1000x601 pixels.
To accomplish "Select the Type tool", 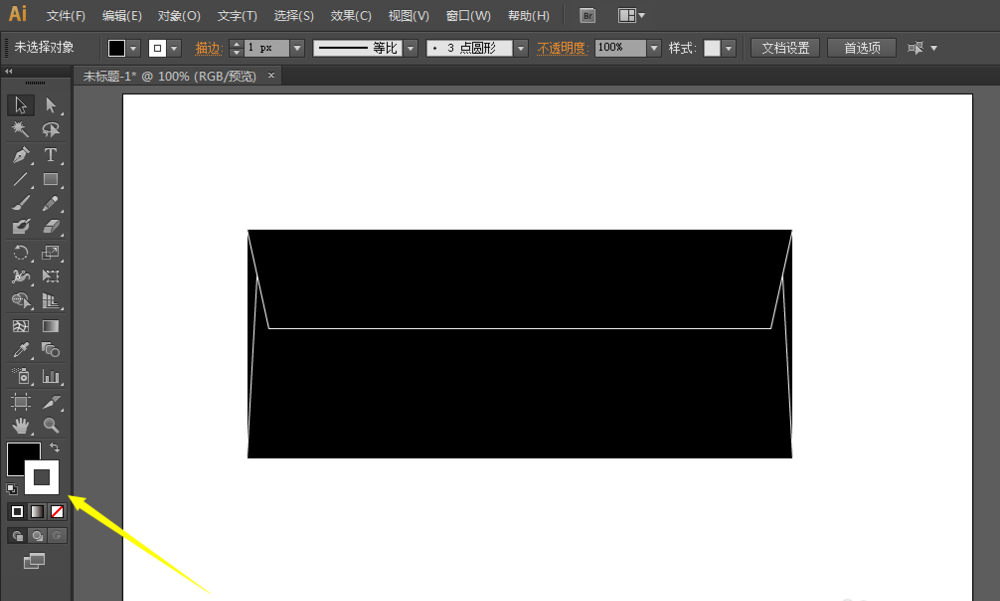I will (x=50, y=155).
